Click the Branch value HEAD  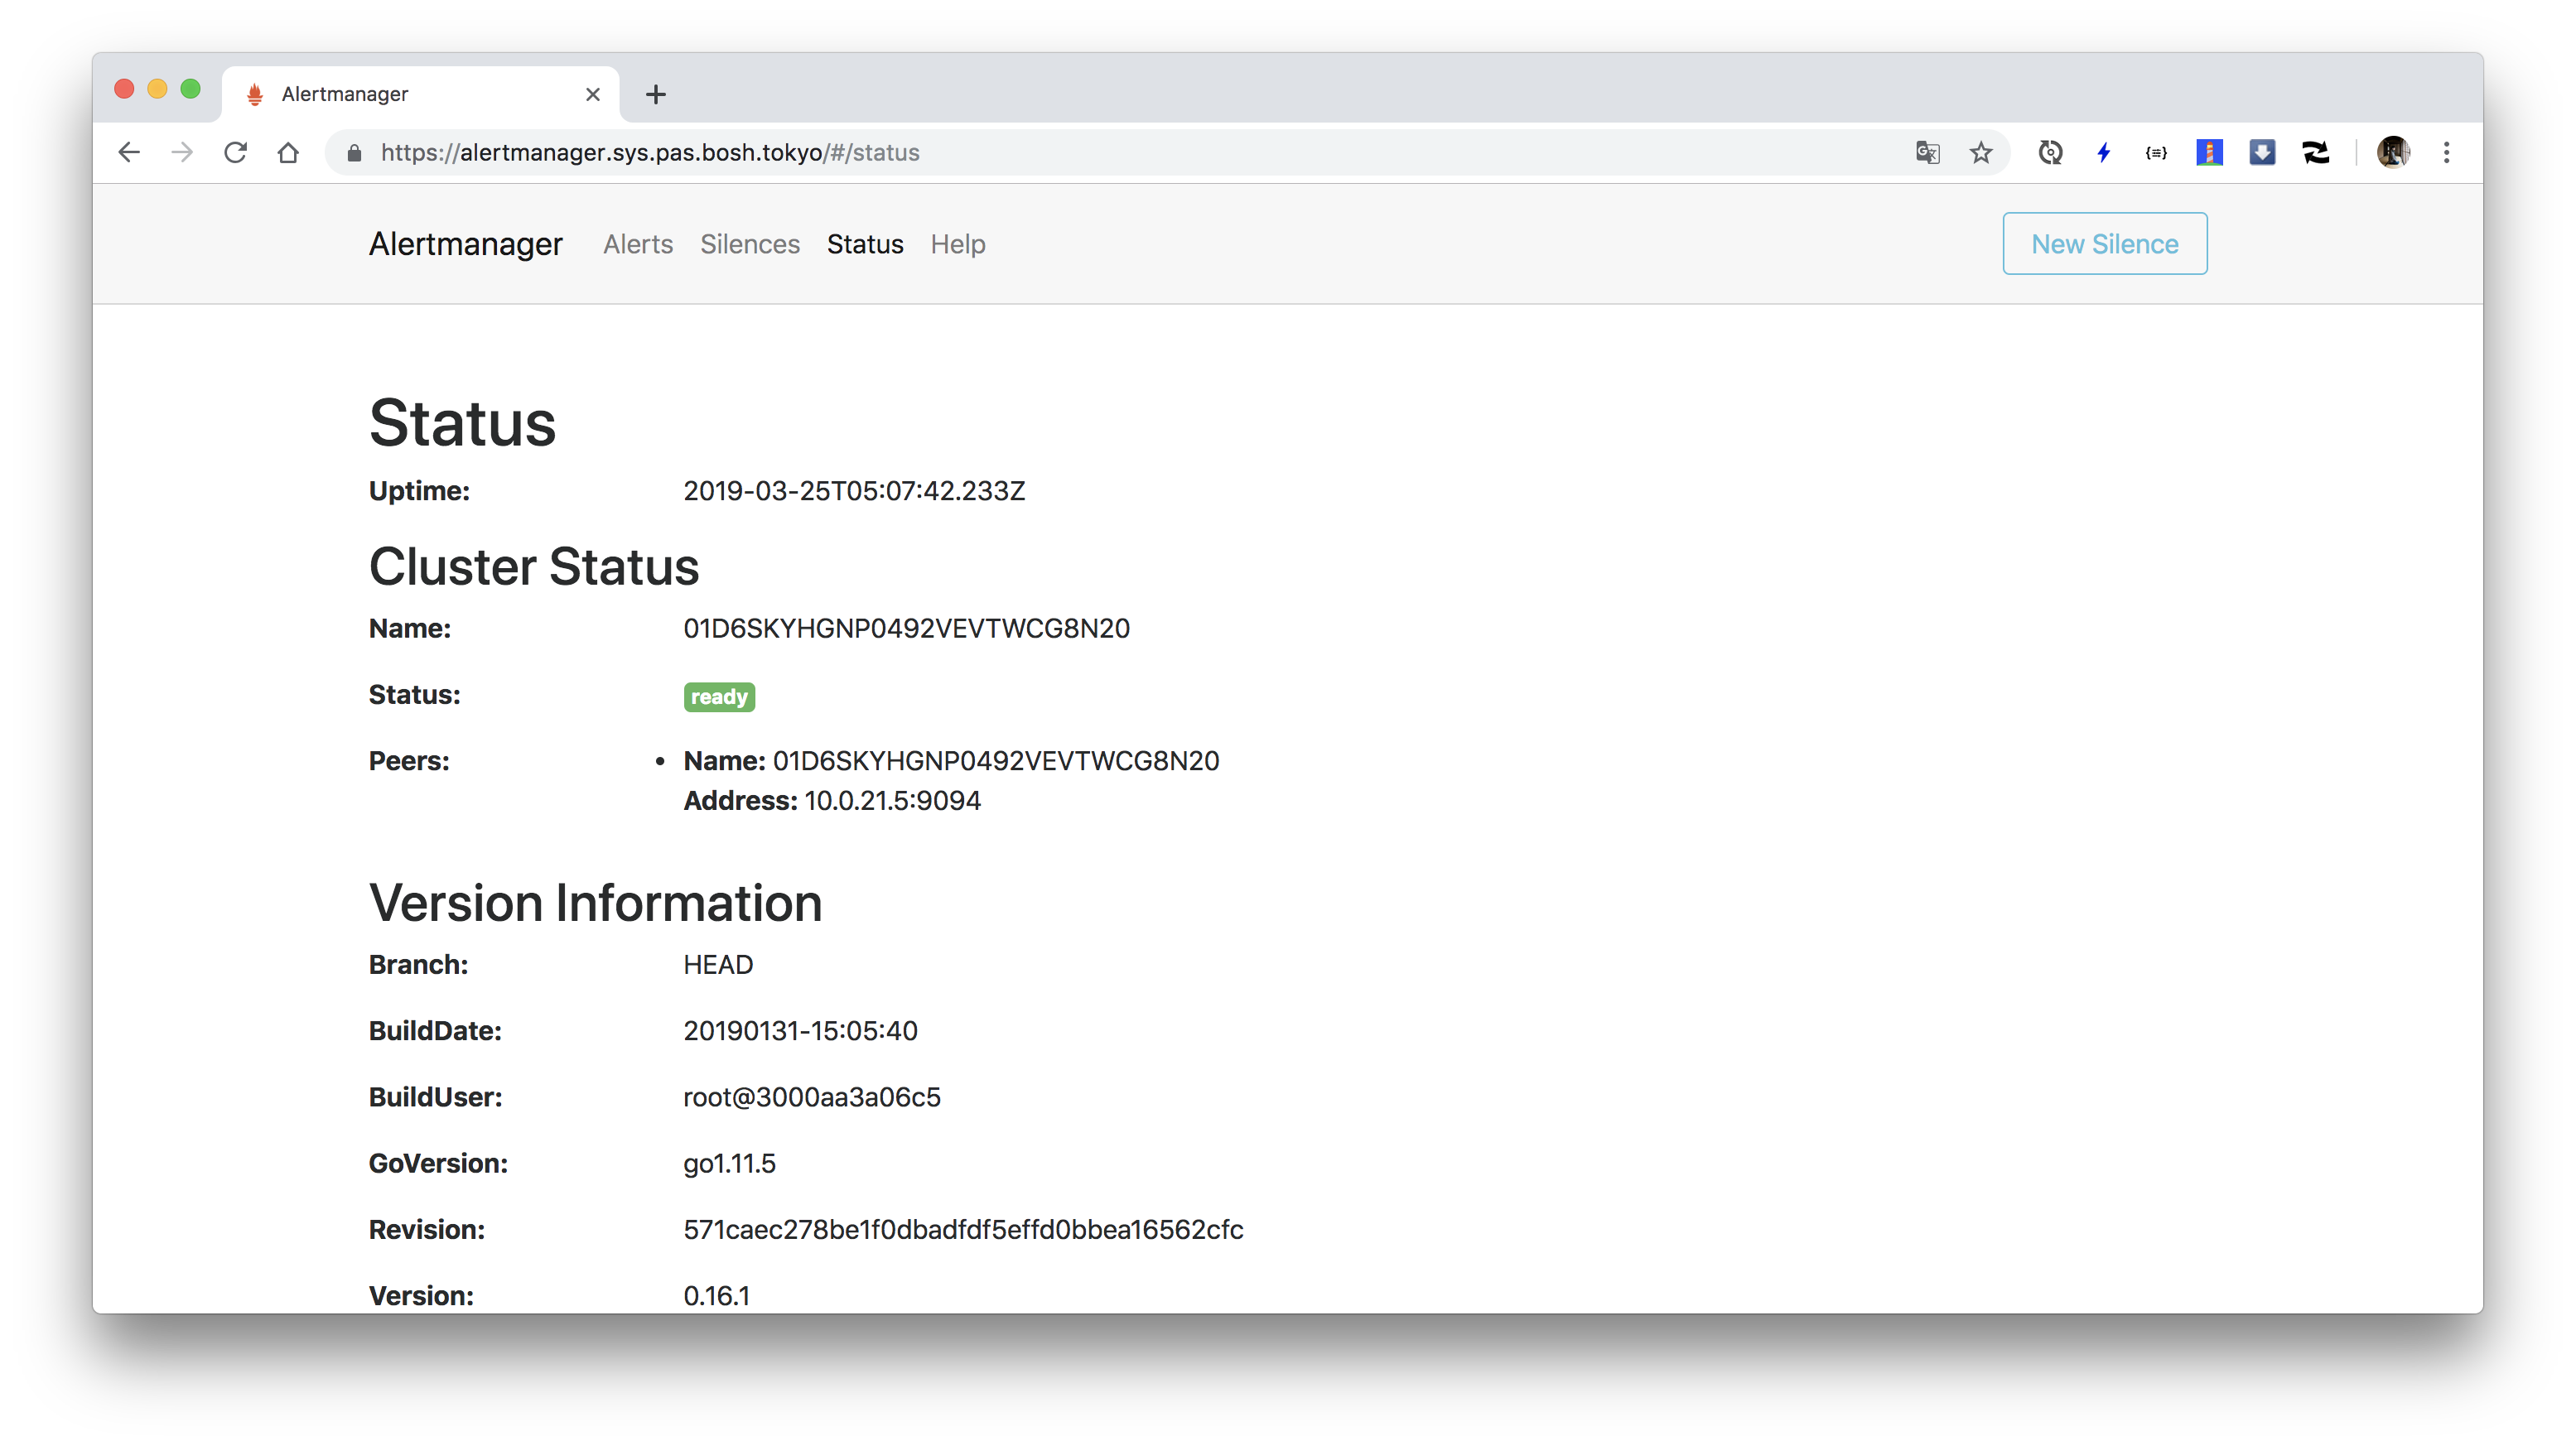718,964
